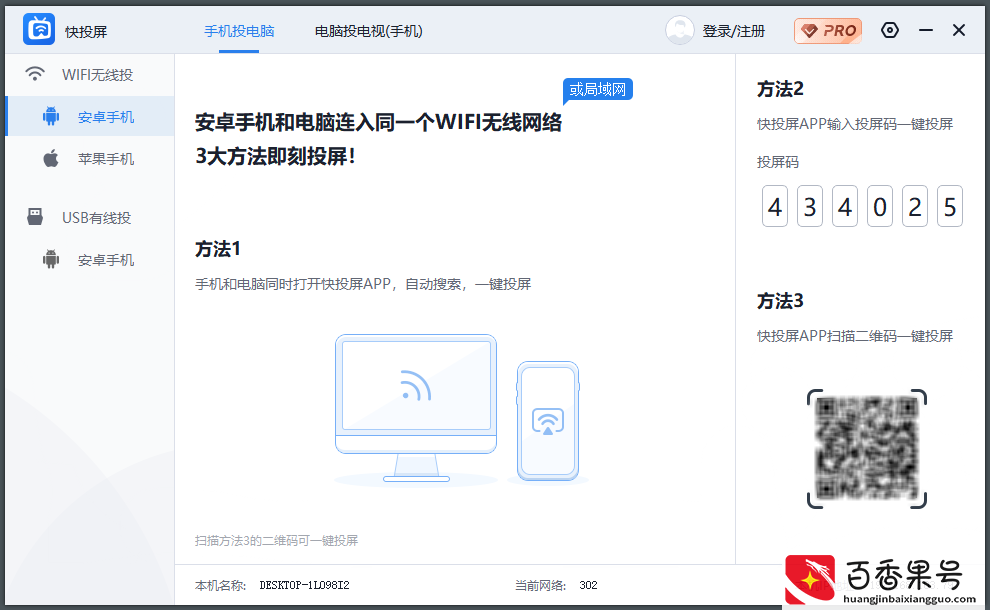
Task: Click the 方法3 heading
Action: 780,301
